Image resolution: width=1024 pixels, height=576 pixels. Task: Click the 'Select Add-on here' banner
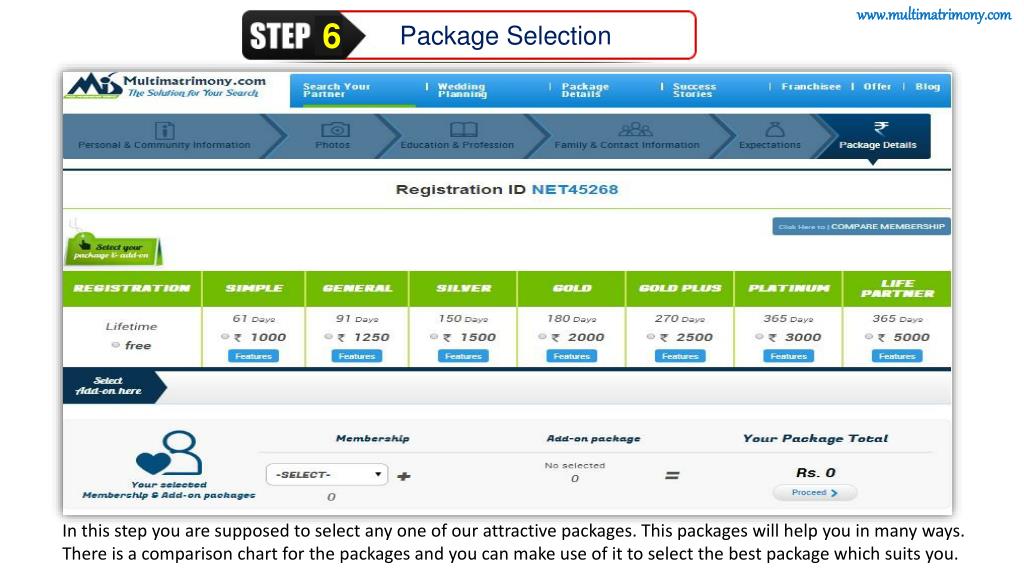[x=114, y=386]
